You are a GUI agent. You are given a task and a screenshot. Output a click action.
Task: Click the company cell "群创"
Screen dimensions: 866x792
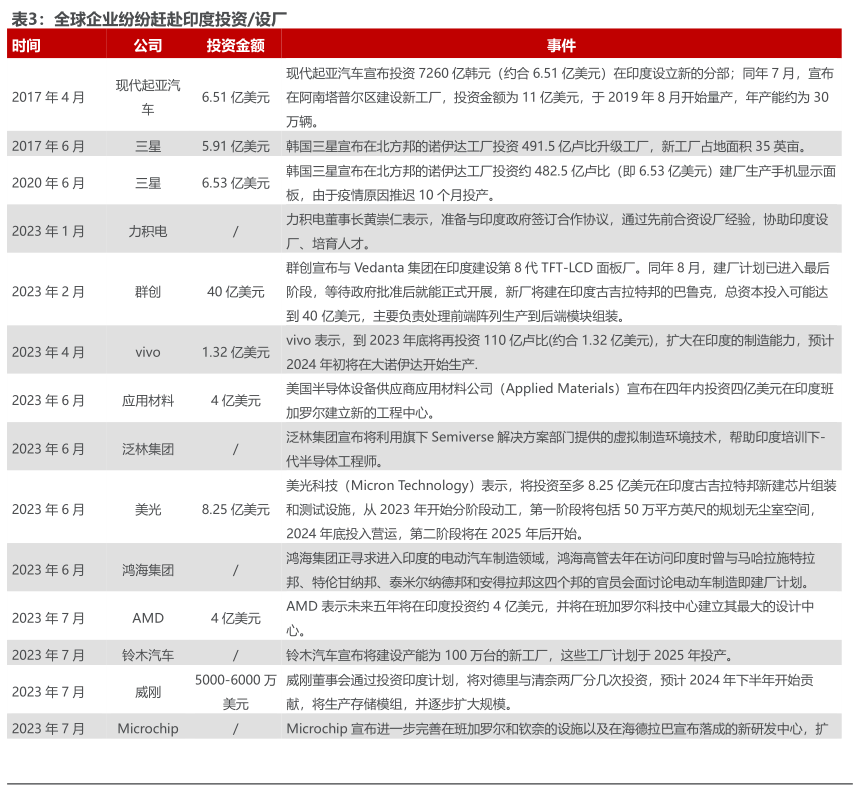(148, 291)
